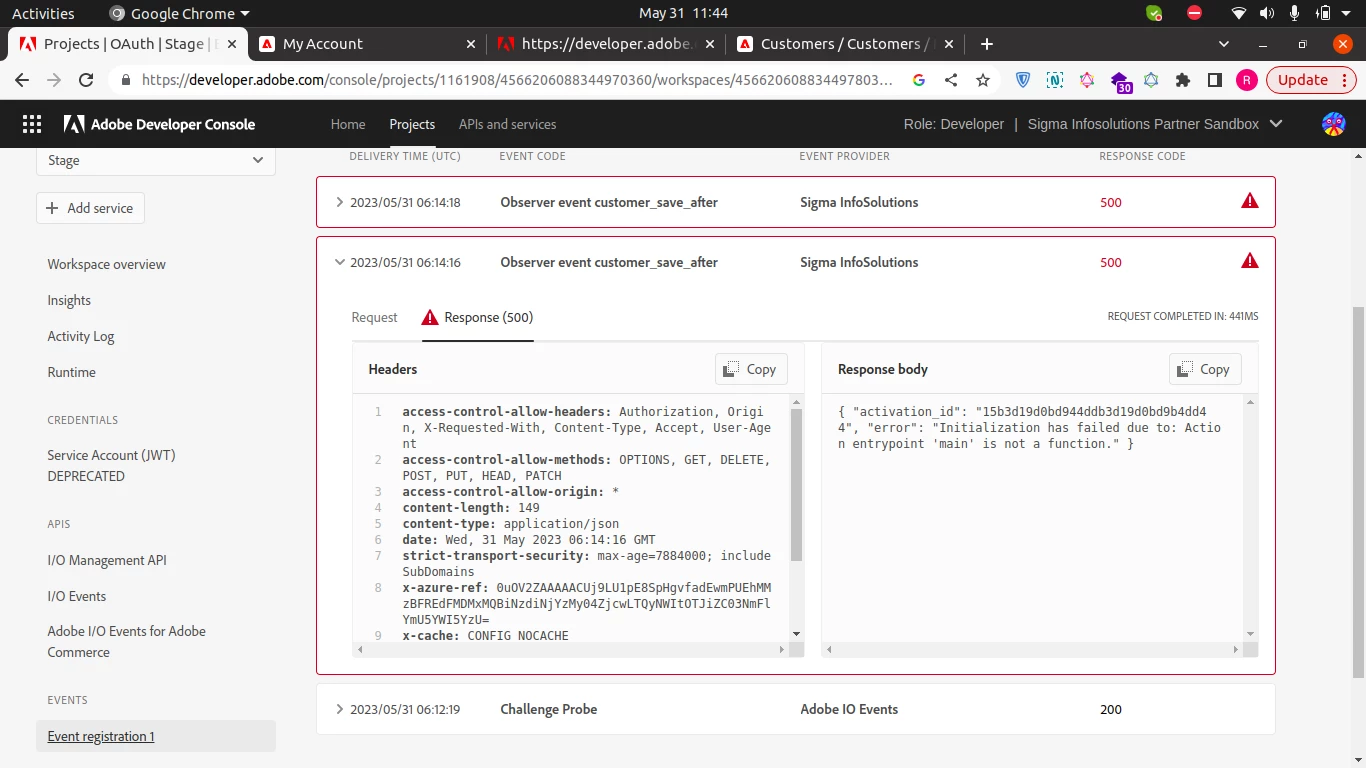The image size is (1366, 768).
Task: Open the Bitwarden shield extension
Action: click(1023, 80)
